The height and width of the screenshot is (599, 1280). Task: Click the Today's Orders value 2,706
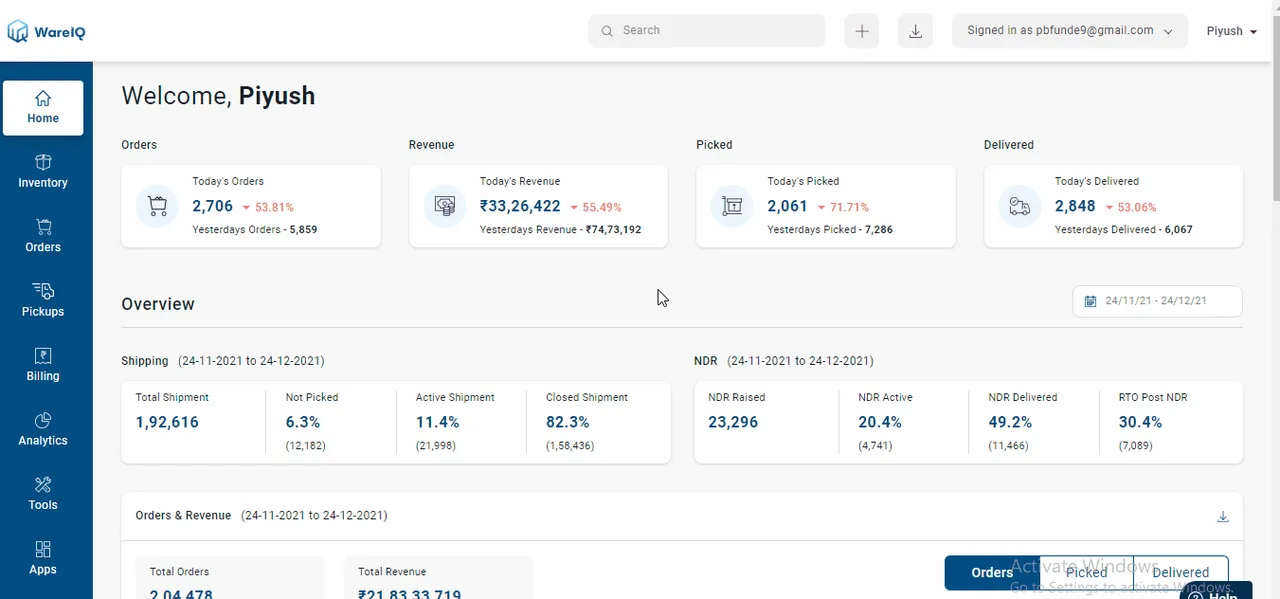coord(212,206)
